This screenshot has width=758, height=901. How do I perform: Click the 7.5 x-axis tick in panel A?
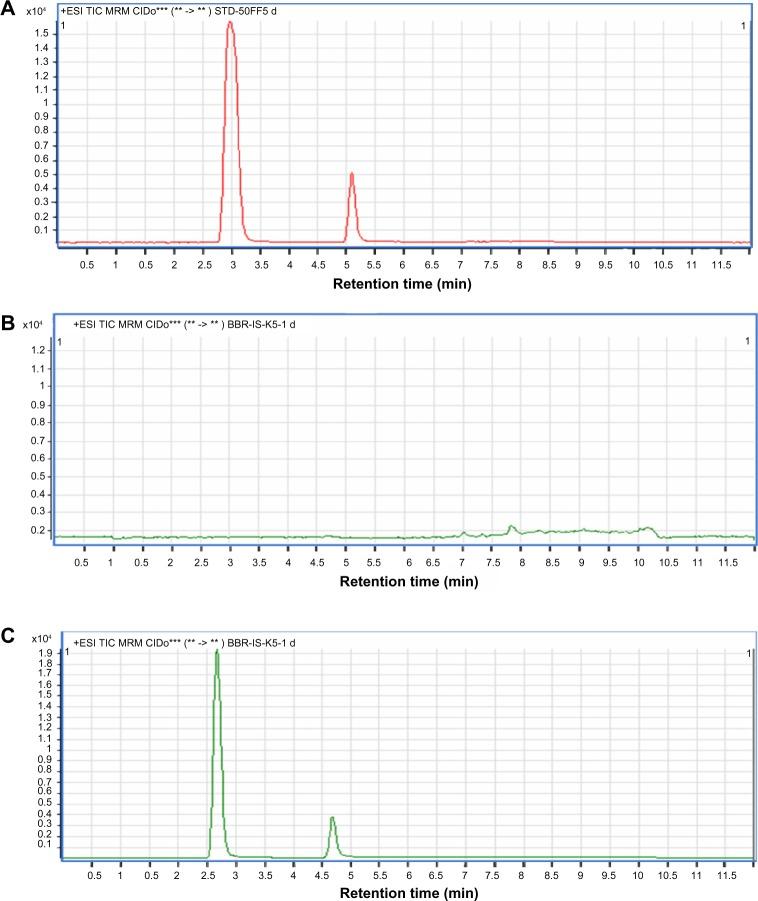[491, 265]
